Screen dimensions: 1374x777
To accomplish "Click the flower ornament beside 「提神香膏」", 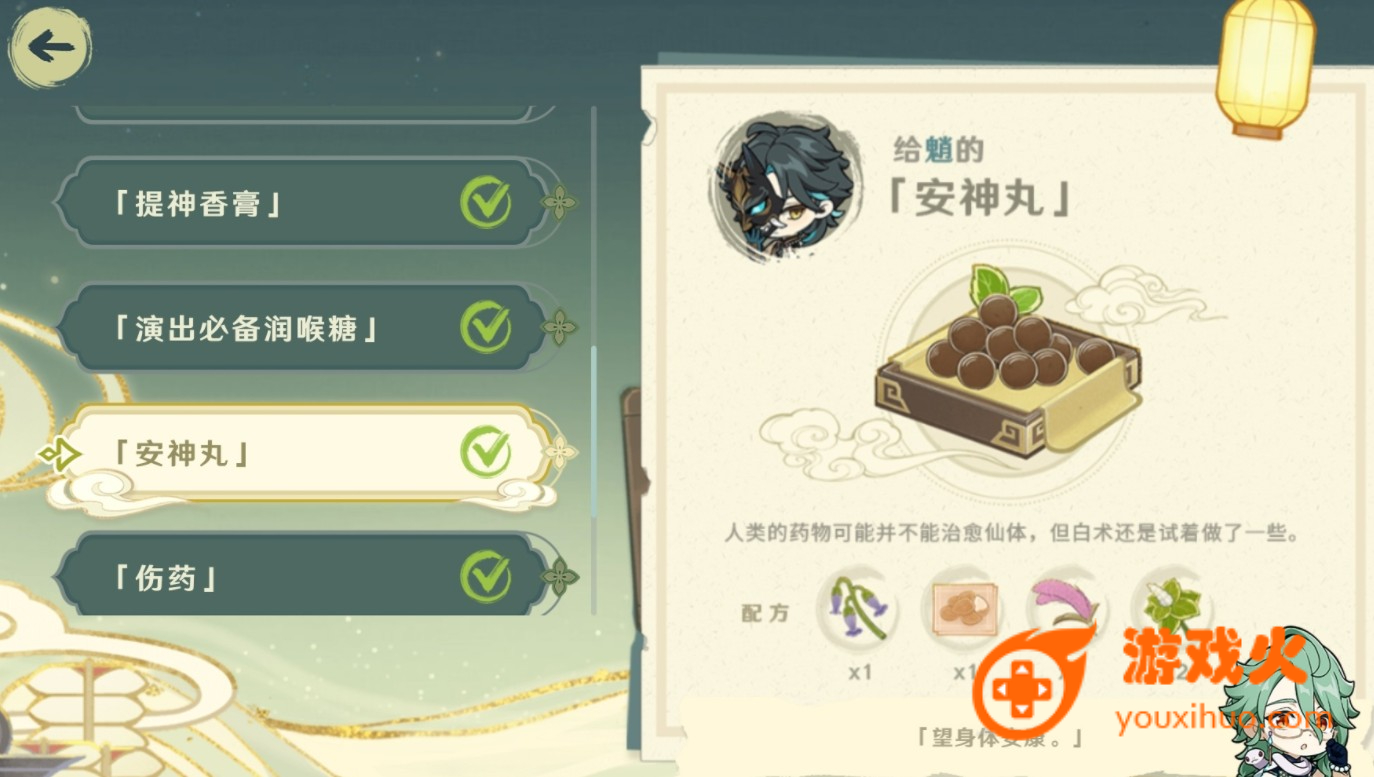I will coord(559,204).
